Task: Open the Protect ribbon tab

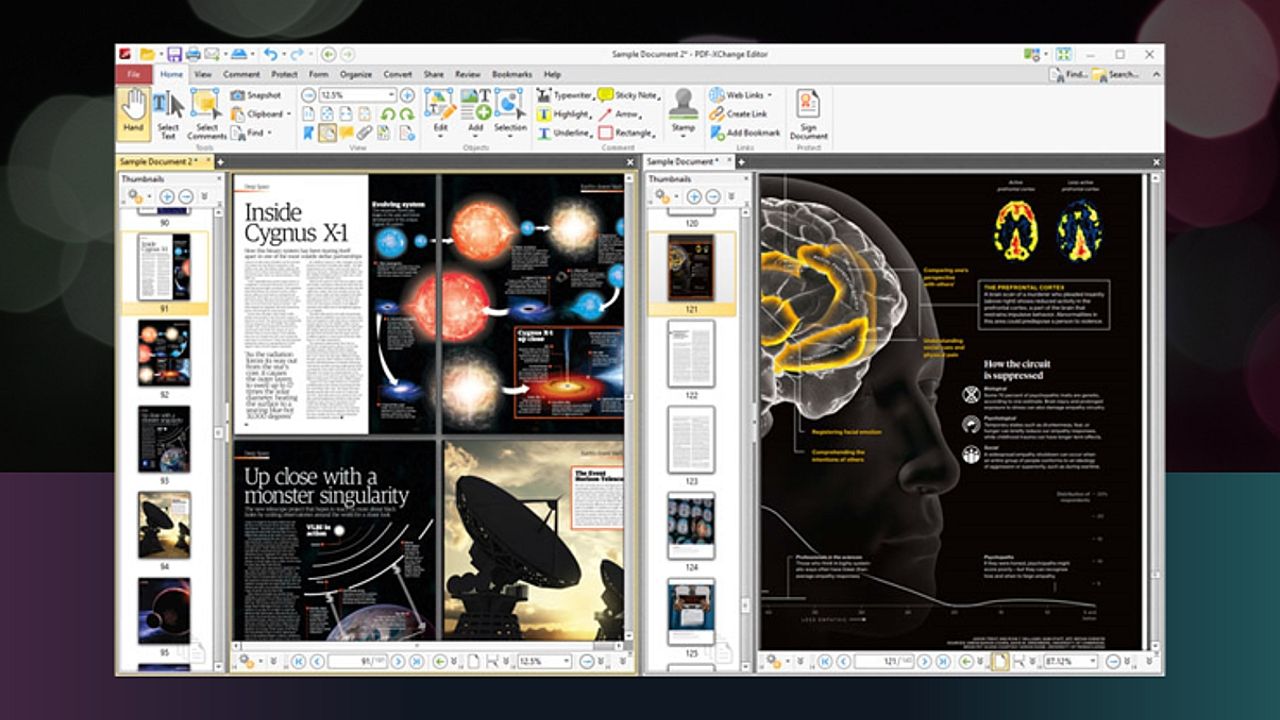Action: pos(284,74)
